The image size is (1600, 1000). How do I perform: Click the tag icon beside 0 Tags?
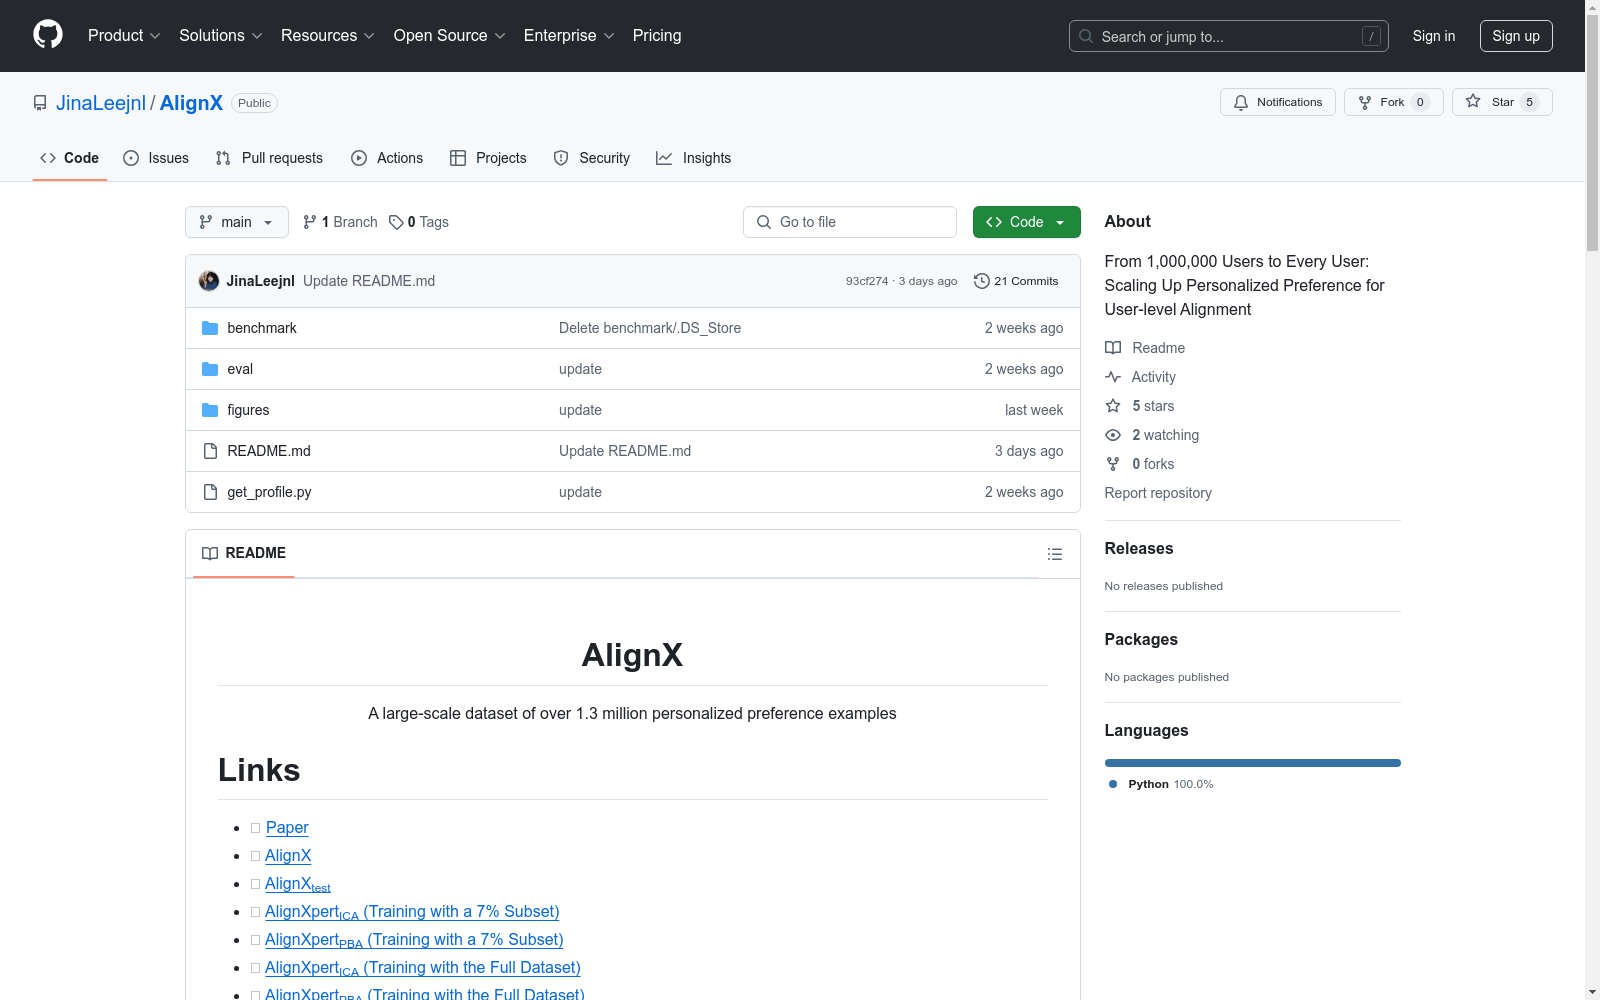[x=396, y=222]
